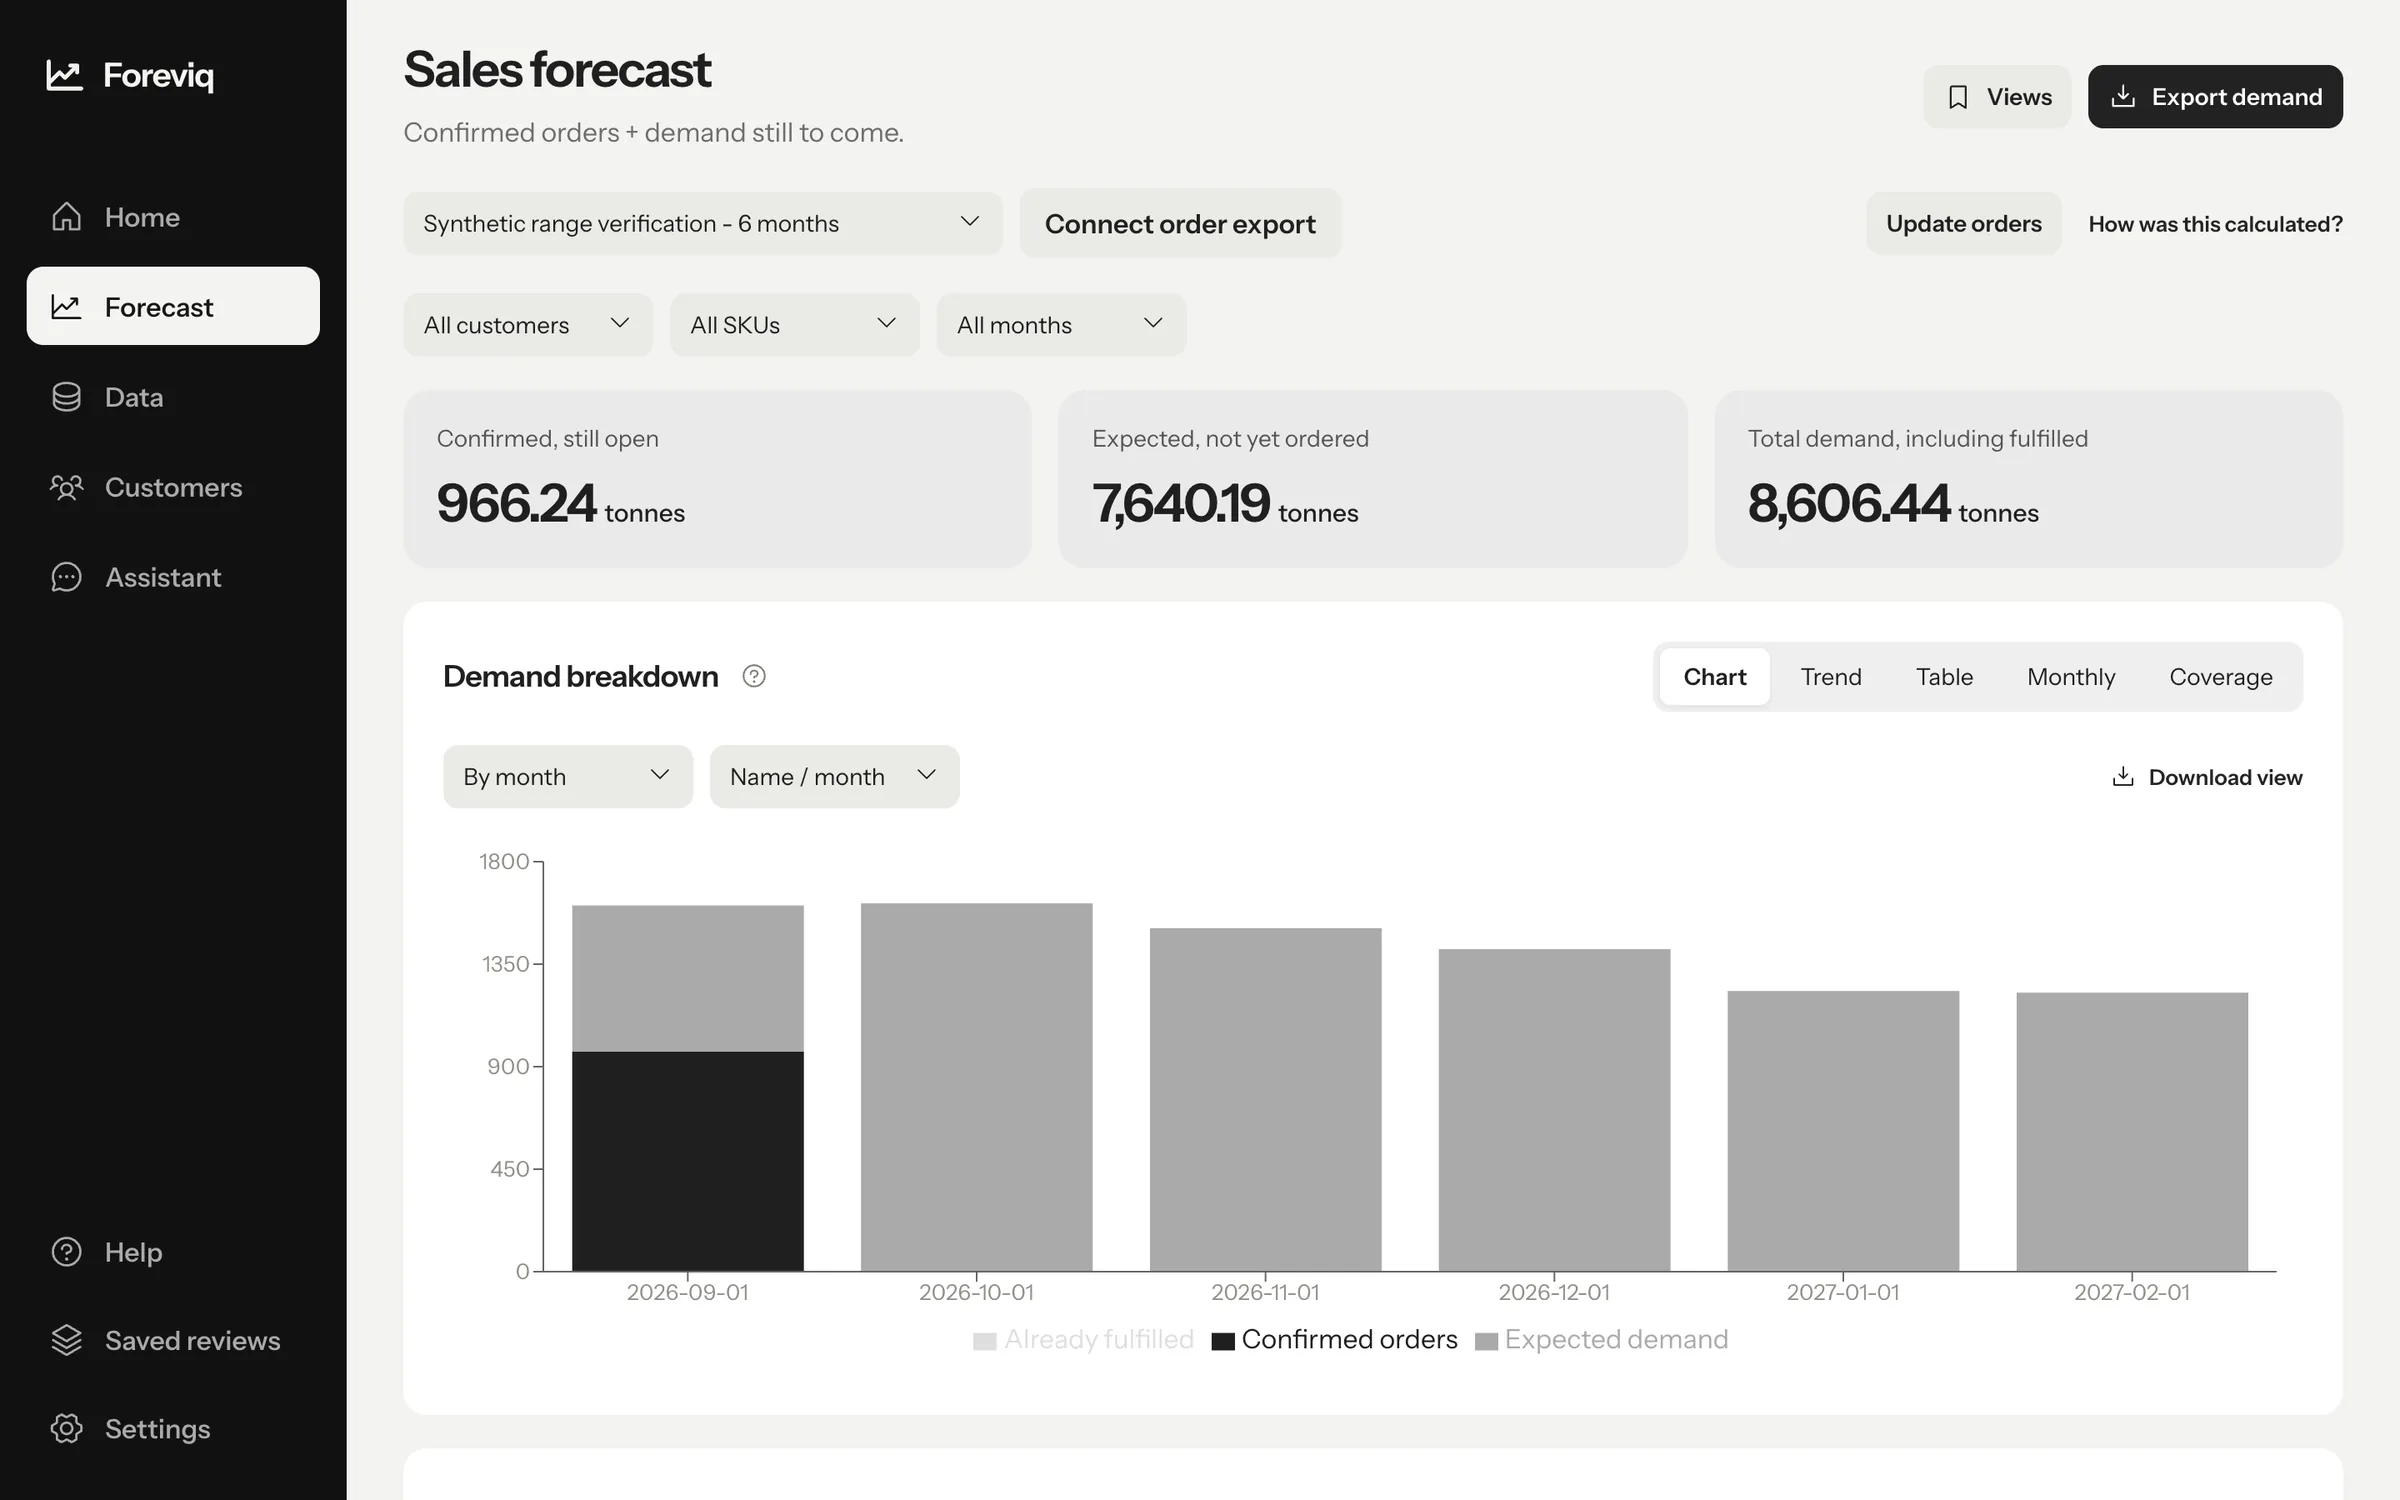This screenshot has width=2400, height=1500.
Task: Open How was this calculated? link
Action: point(2215,224)
